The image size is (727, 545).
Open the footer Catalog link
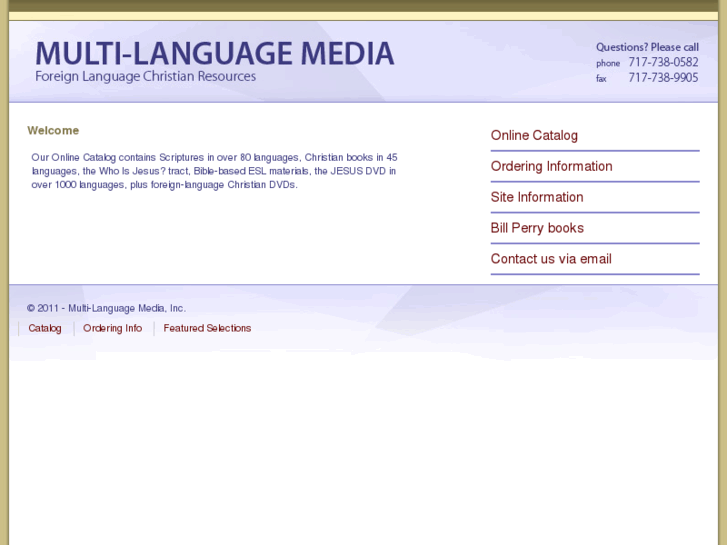point(45,328)
